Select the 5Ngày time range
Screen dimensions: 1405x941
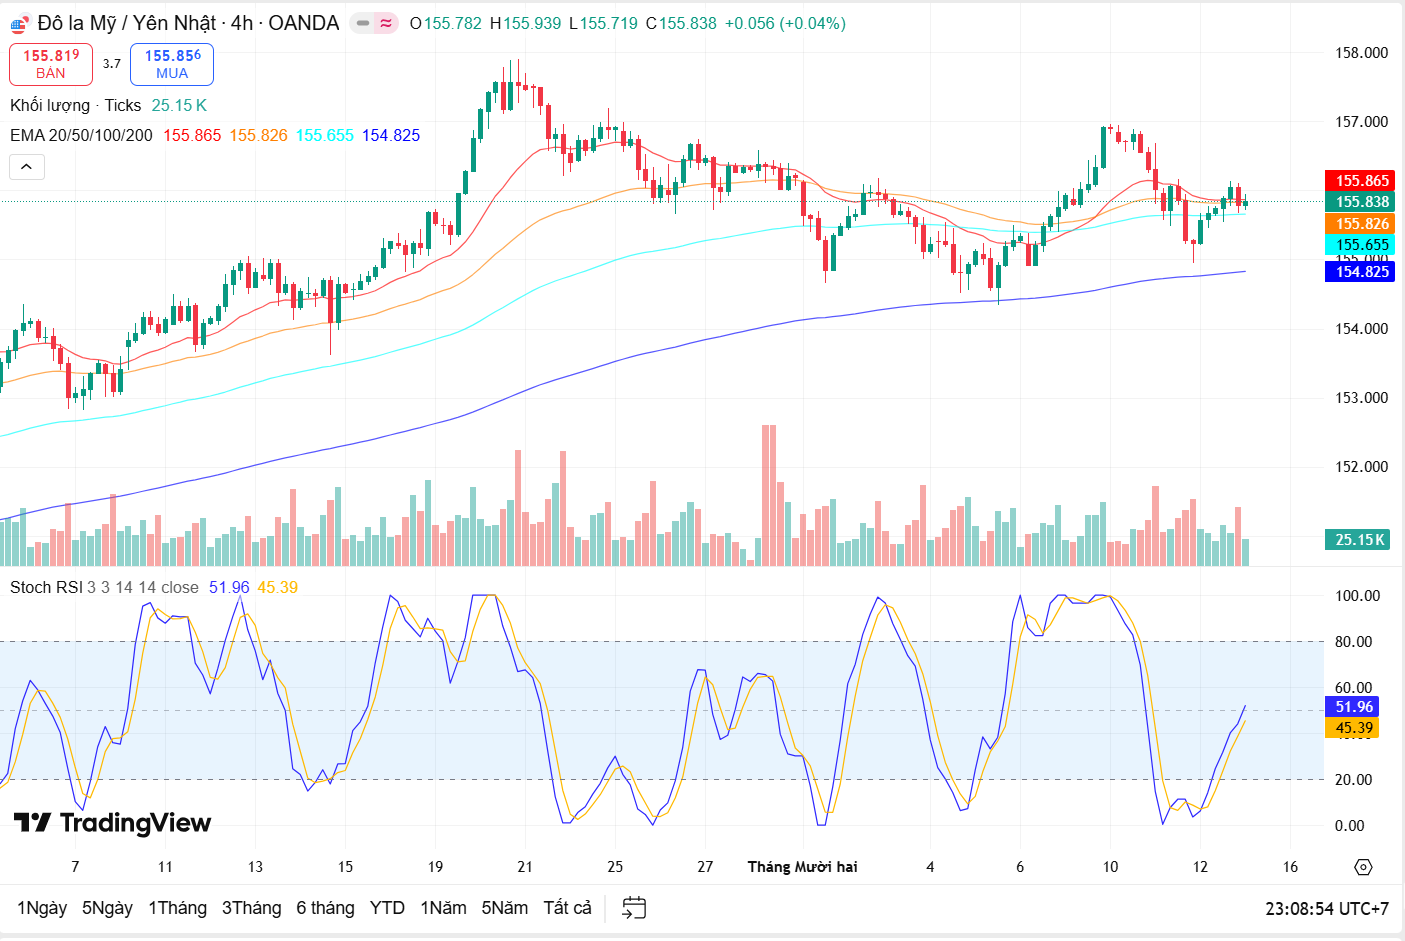click(107, 908)
